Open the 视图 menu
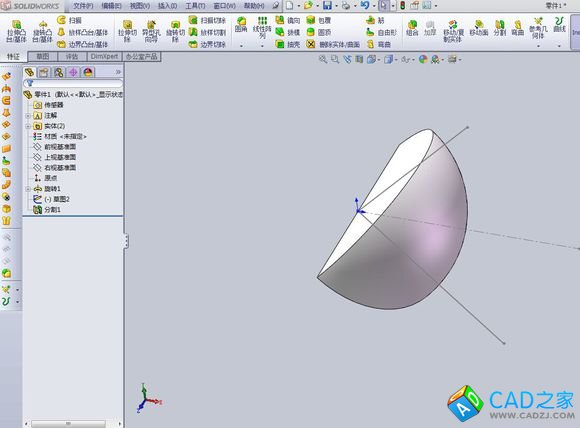 (x=140, y=6)
